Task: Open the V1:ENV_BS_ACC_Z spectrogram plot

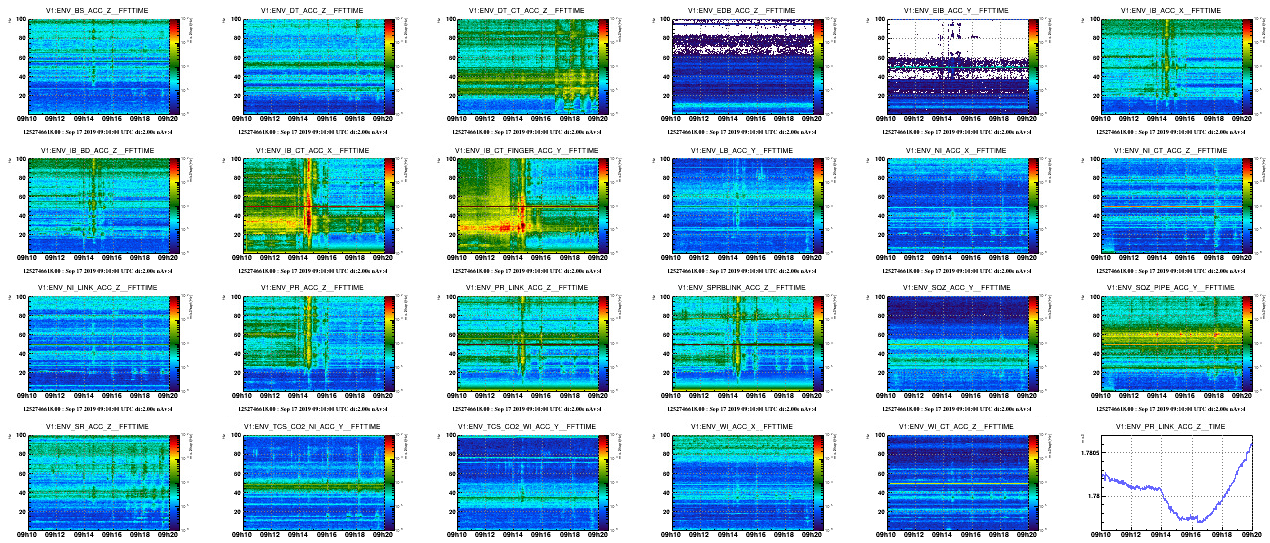Action: 93,66
